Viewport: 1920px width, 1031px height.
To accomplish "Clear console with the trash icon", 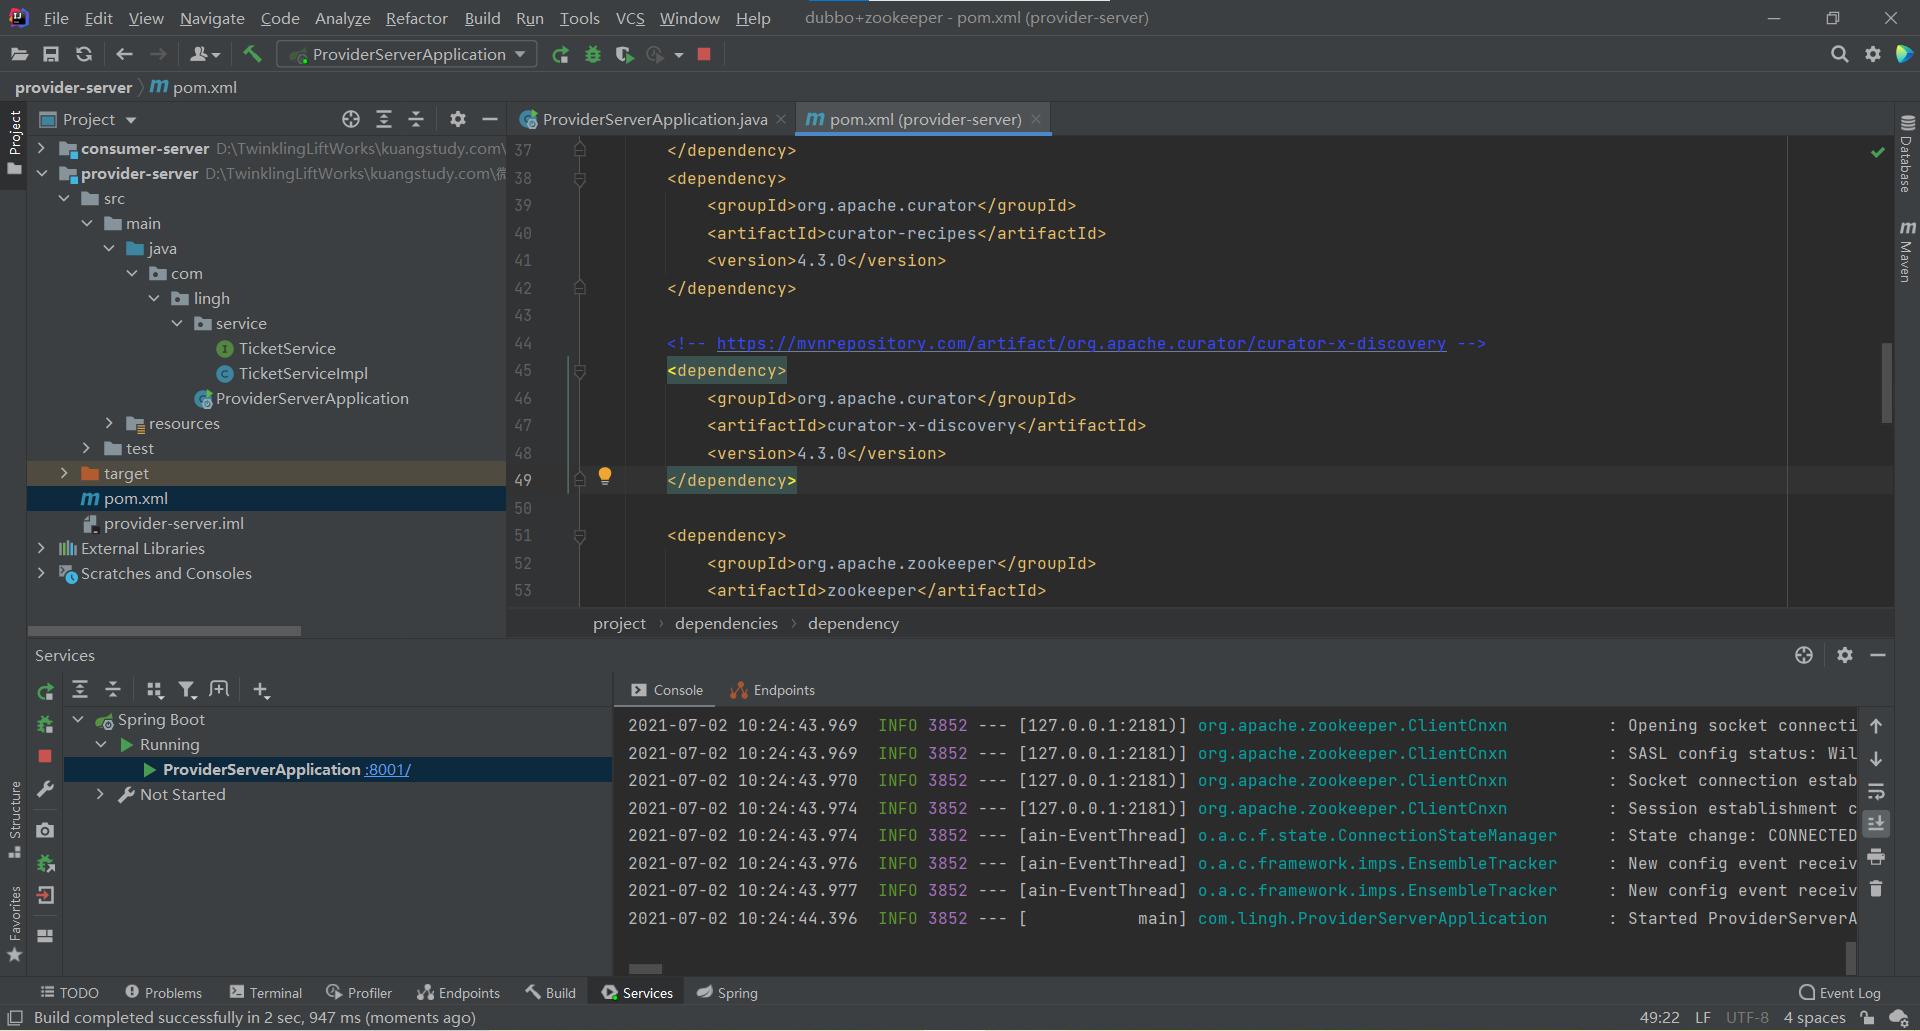I will (x=1876, y=889).
